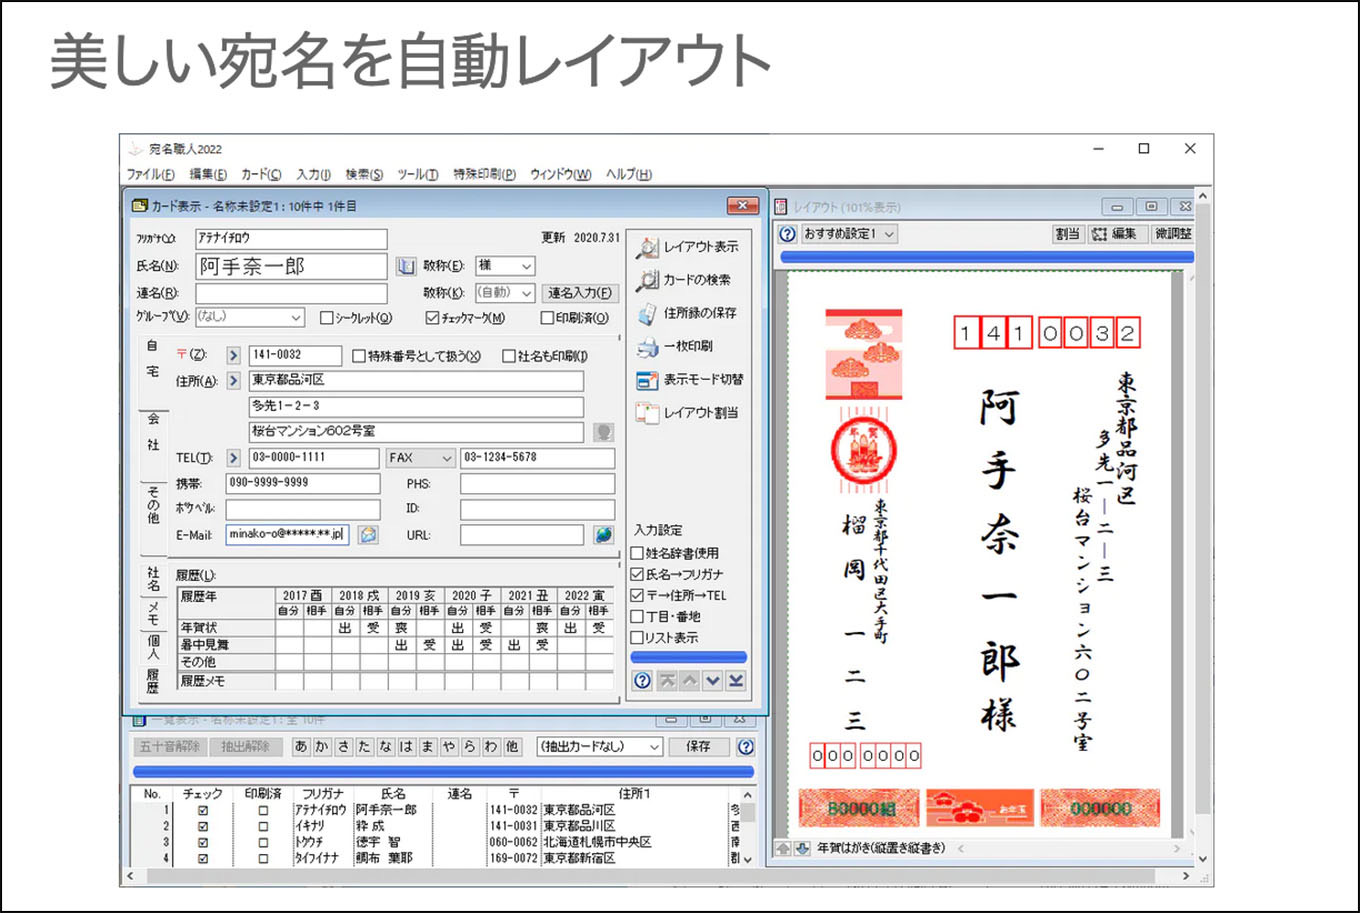Open the おすすめ設定1 dropdown in layout window

[x=850, y=234]
